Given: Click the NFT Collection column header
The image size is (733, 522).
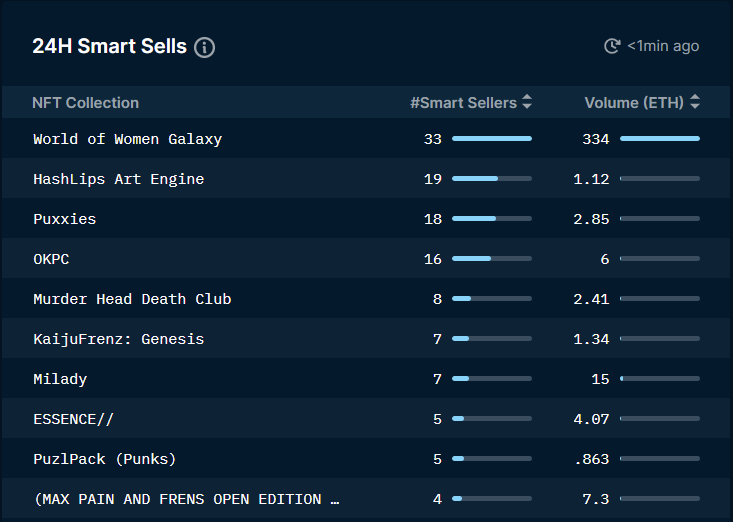Looking at the screenshot, I should (86, 103).
